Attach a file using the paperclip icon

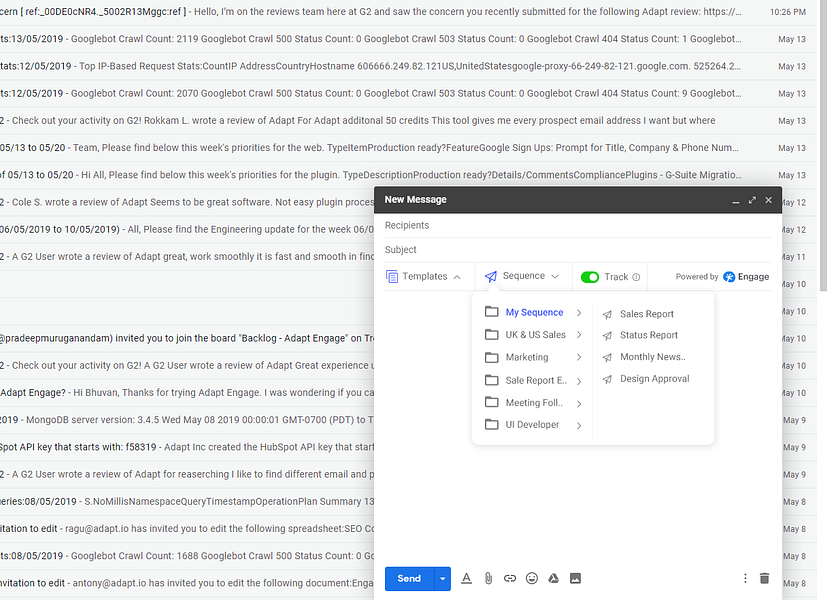click(488, 578)
